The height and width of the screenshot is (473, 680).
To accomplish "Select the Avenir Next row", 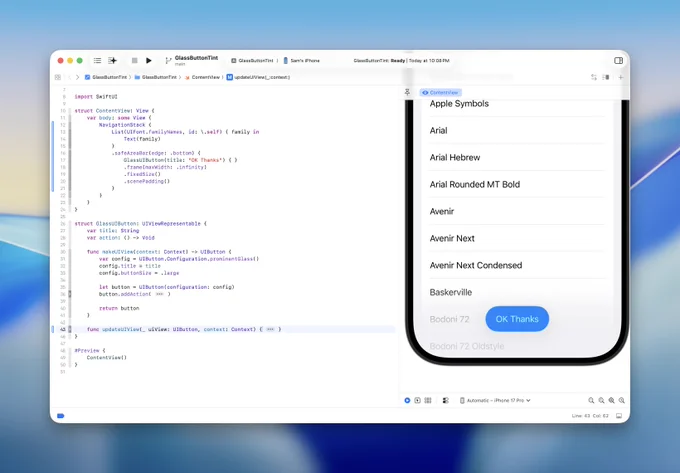I will tap(517, 238).
